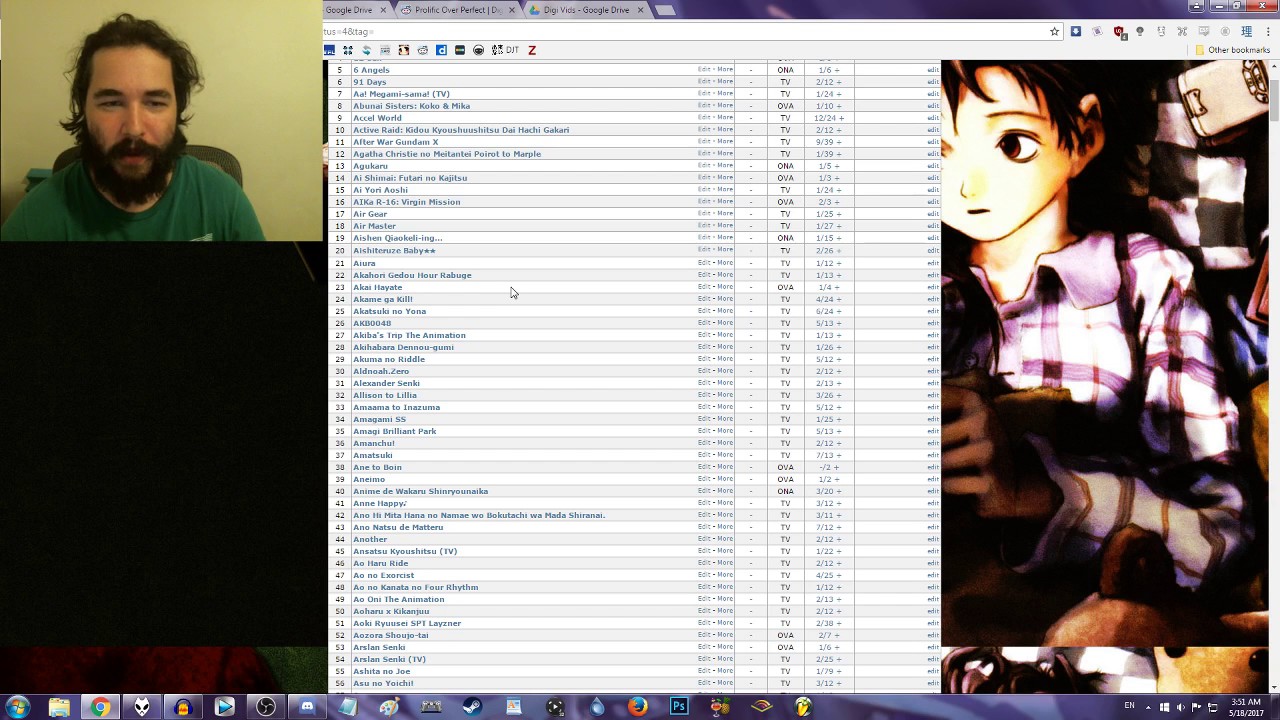Close the Prolific Over Perfect tab
Screen dimensions: 1280x720
[x=512, y=10]
